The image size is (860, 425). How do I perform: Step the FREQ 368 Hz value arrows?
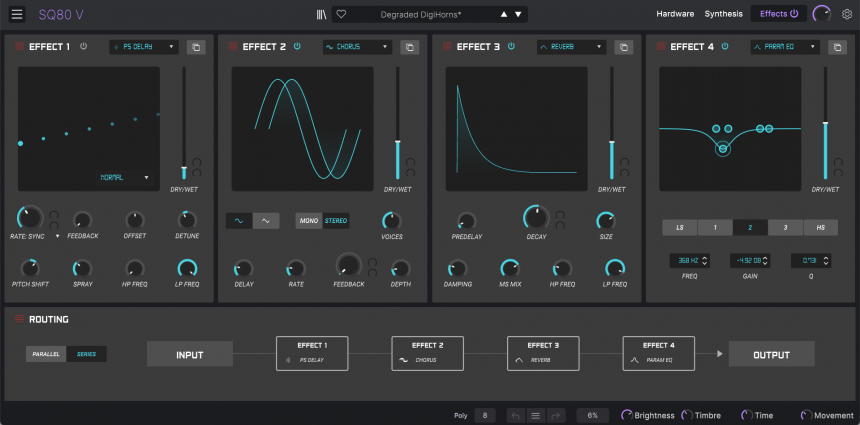tap(705, 260)
